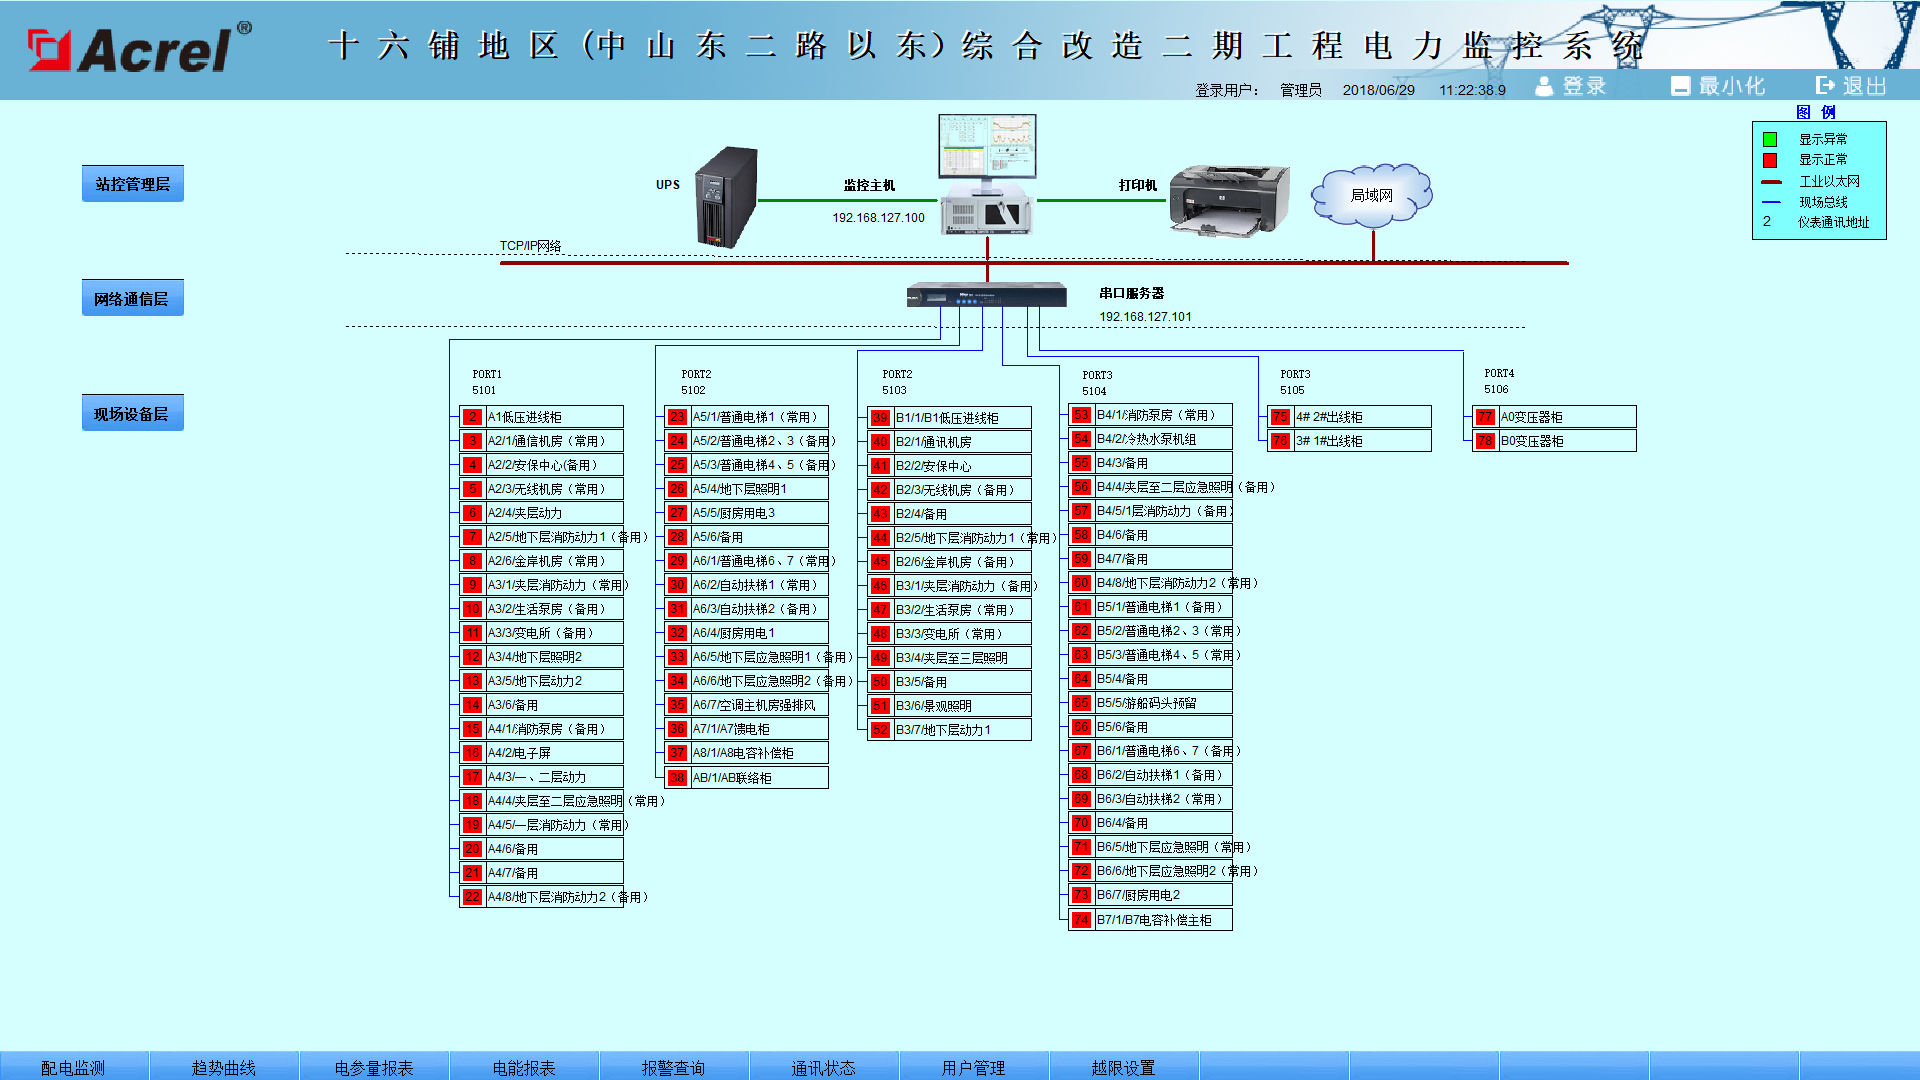1920x1080 pixels.
Task: Click the login user icon
Action: (x=1544, y=86)
